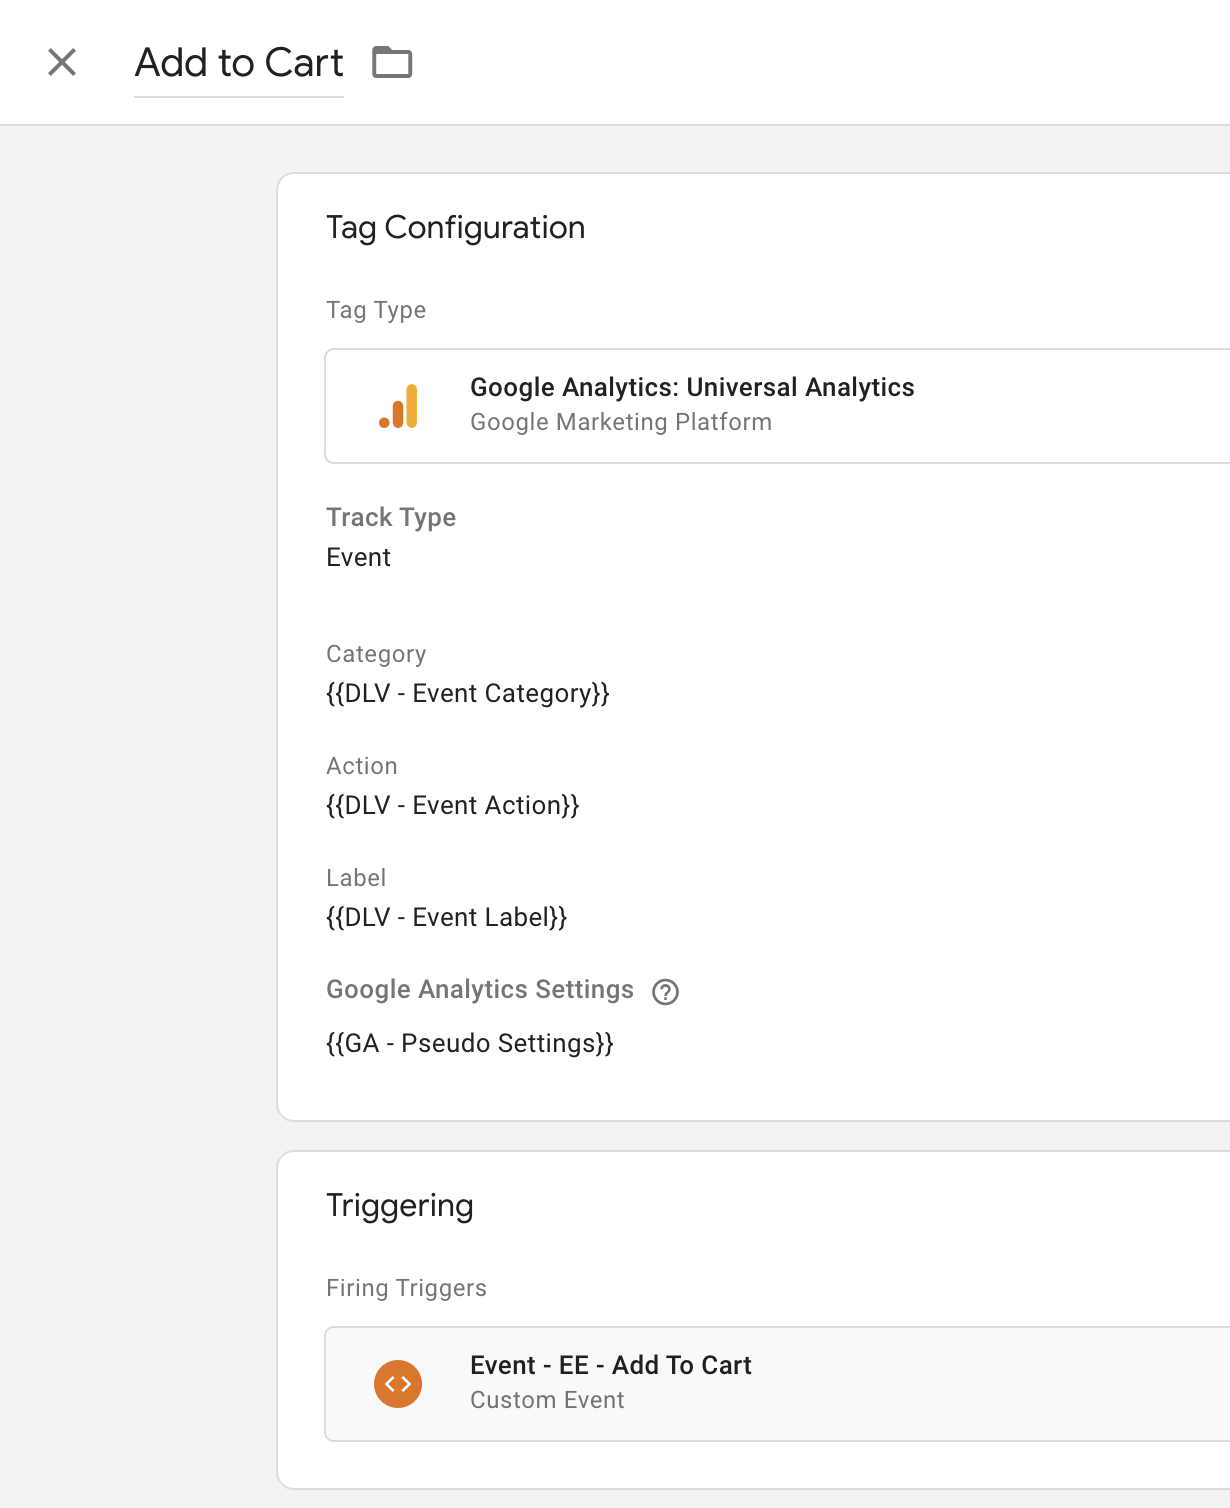Screen dimensions: 1230x1508
Task: Select the {{DLV - Event Category}} value
Action: (468, 693)
